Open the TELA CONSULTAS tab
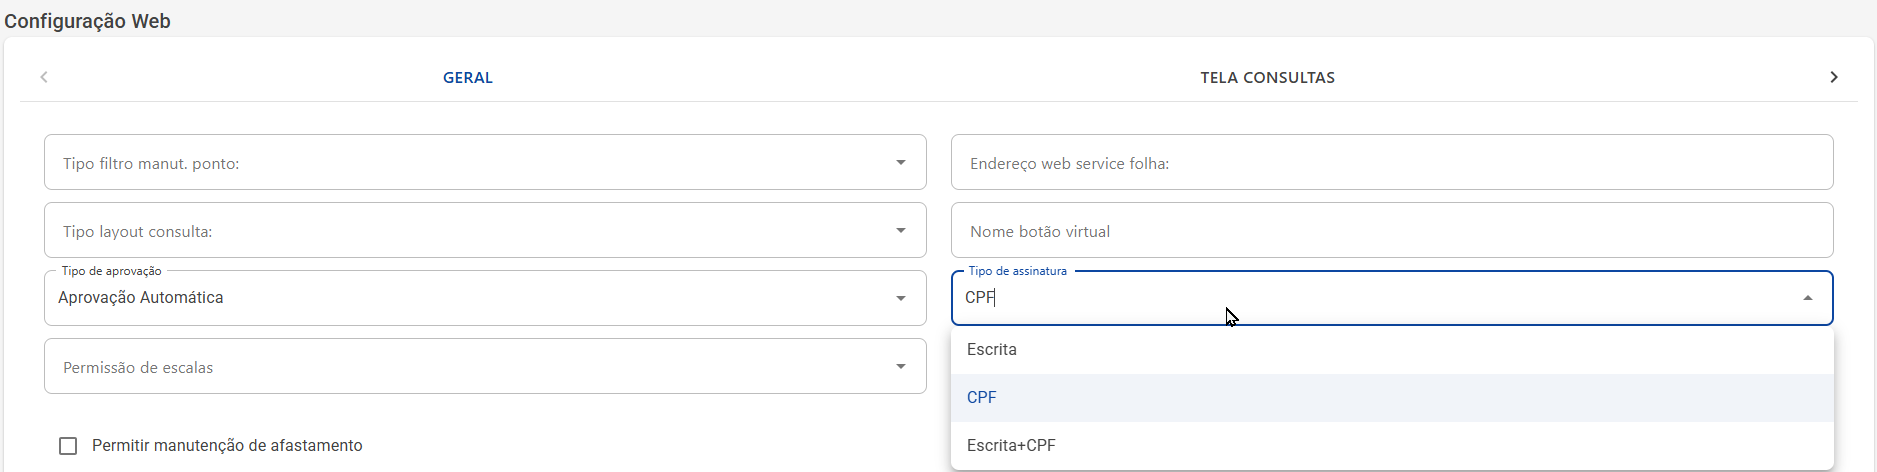 (1267, 78)
